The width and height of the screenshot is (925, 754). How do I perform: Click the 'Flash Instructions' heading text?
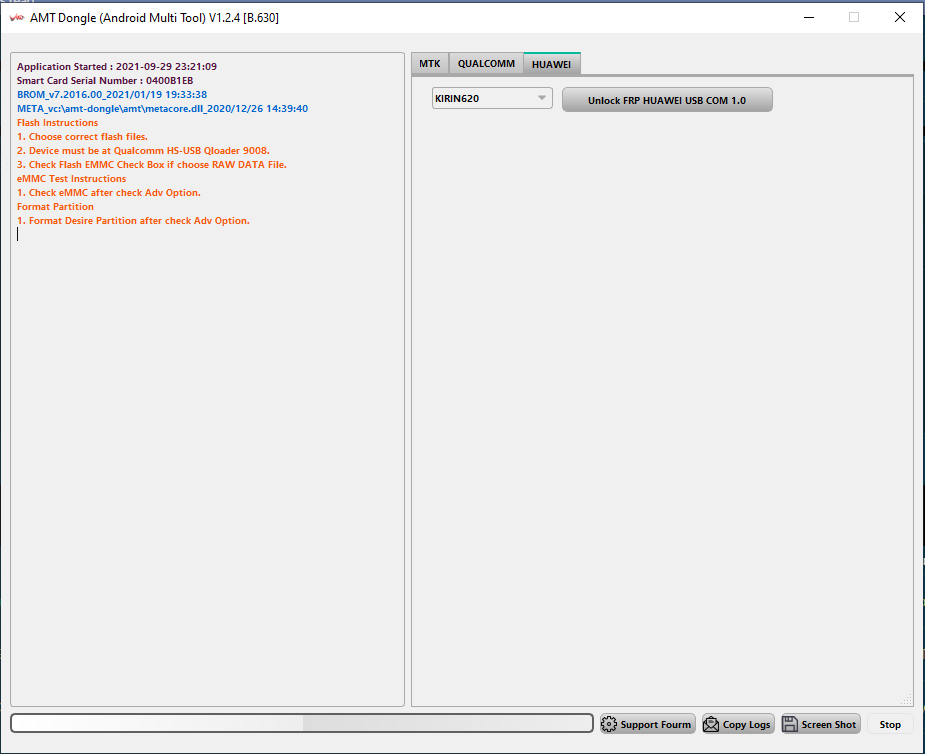(x=57, y=123)
